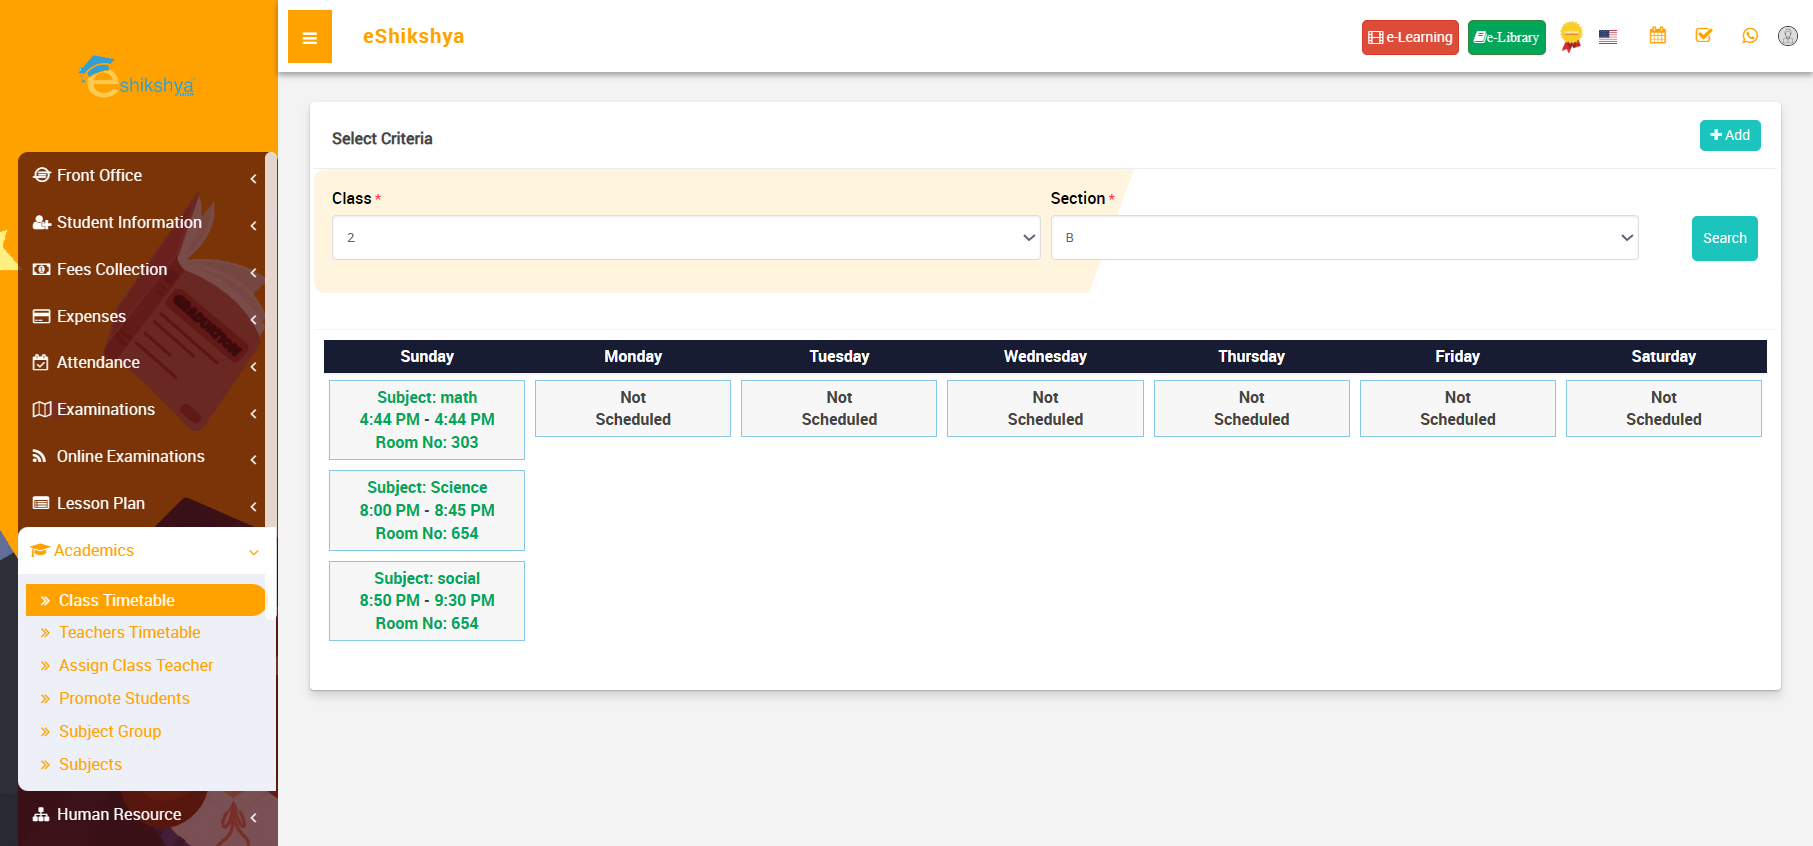Click the Add button

(1729, 135)
